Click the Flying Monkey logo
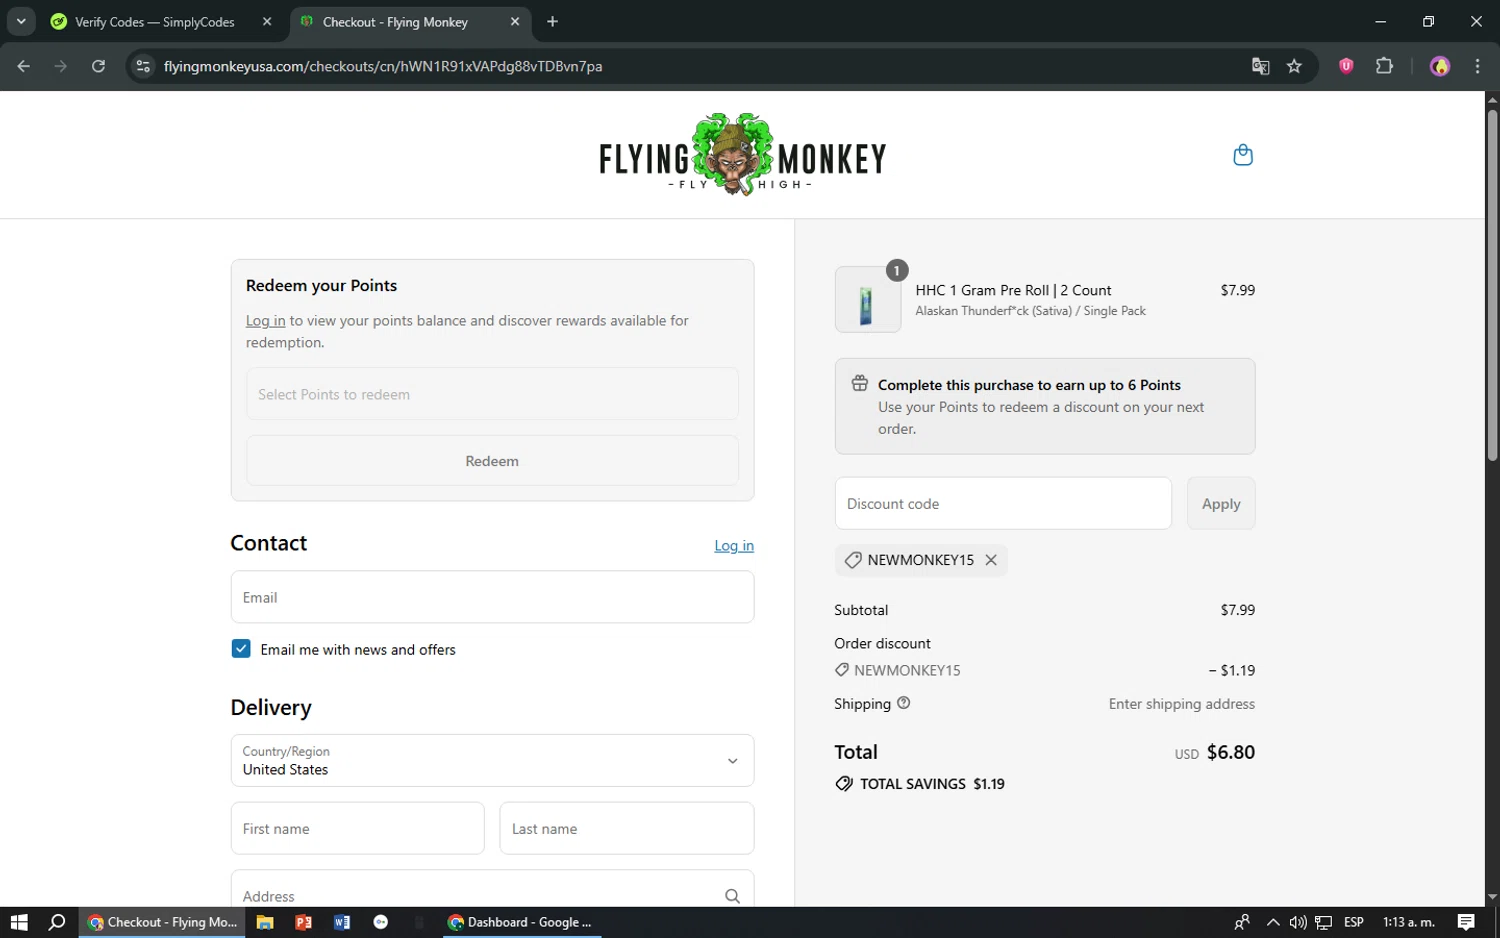The image size is (1500, 938). (x=742, y=155)
